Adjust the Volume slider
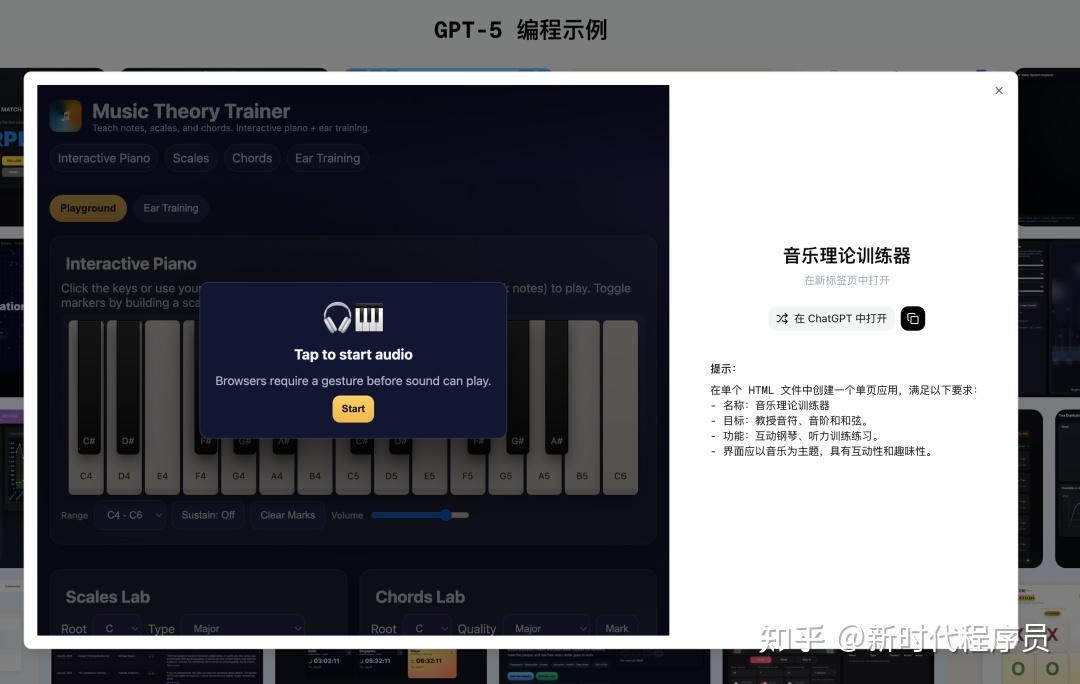Viewport: 1080px width, 684px height. coord(419,515)
